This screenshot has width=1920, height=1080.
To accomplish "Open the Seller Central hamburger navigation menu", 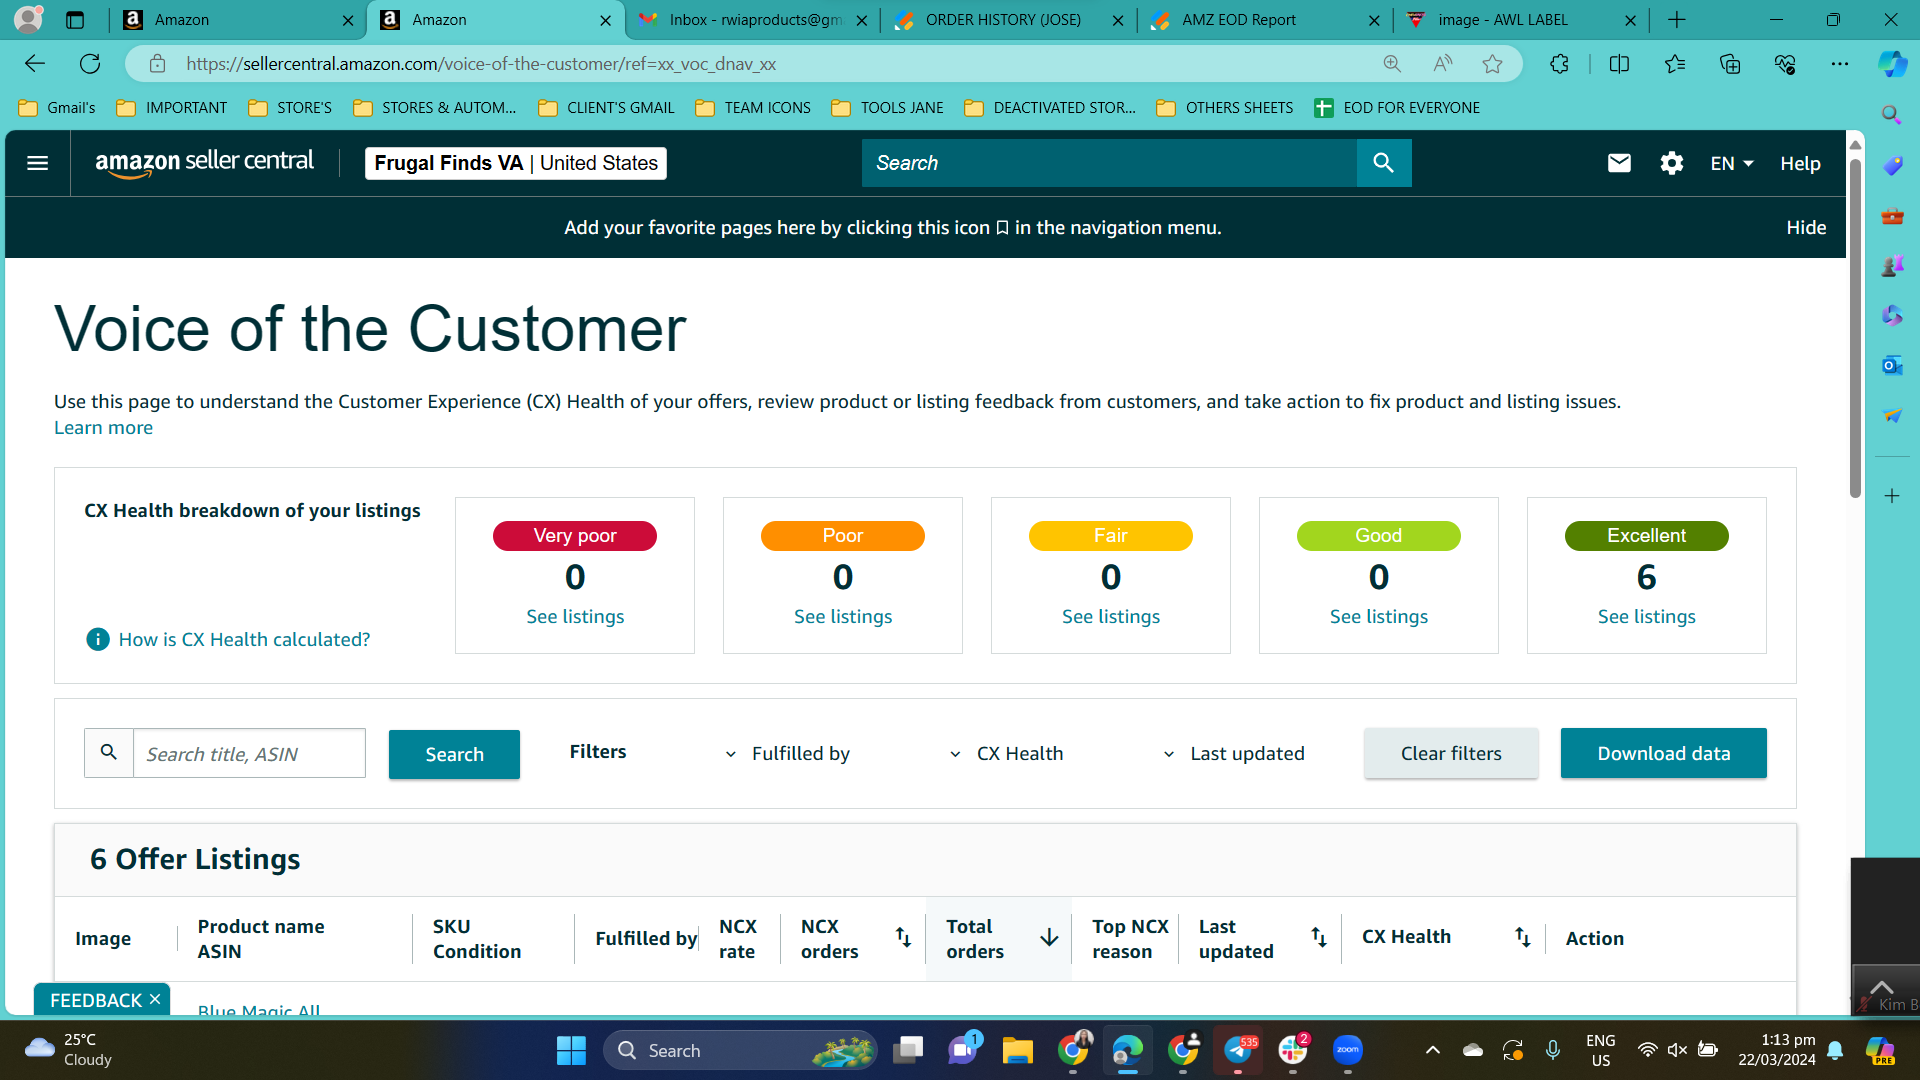I will coord(38,163).
